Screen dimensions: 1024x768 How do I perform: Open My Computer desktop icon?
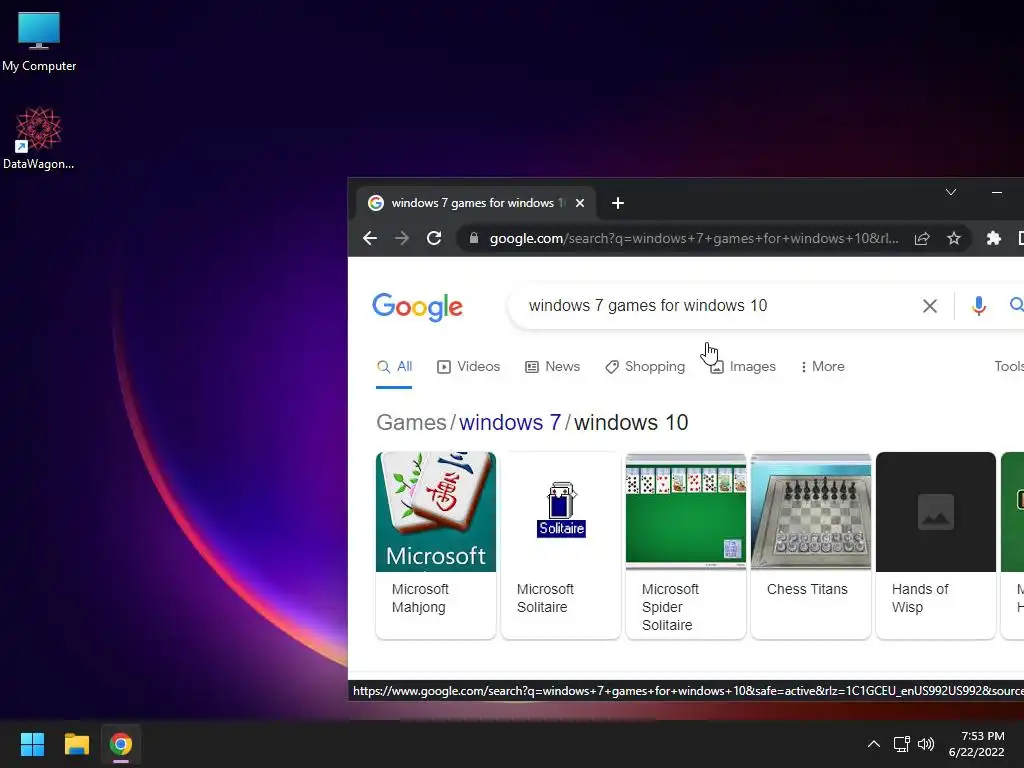[x=39, y=40]
